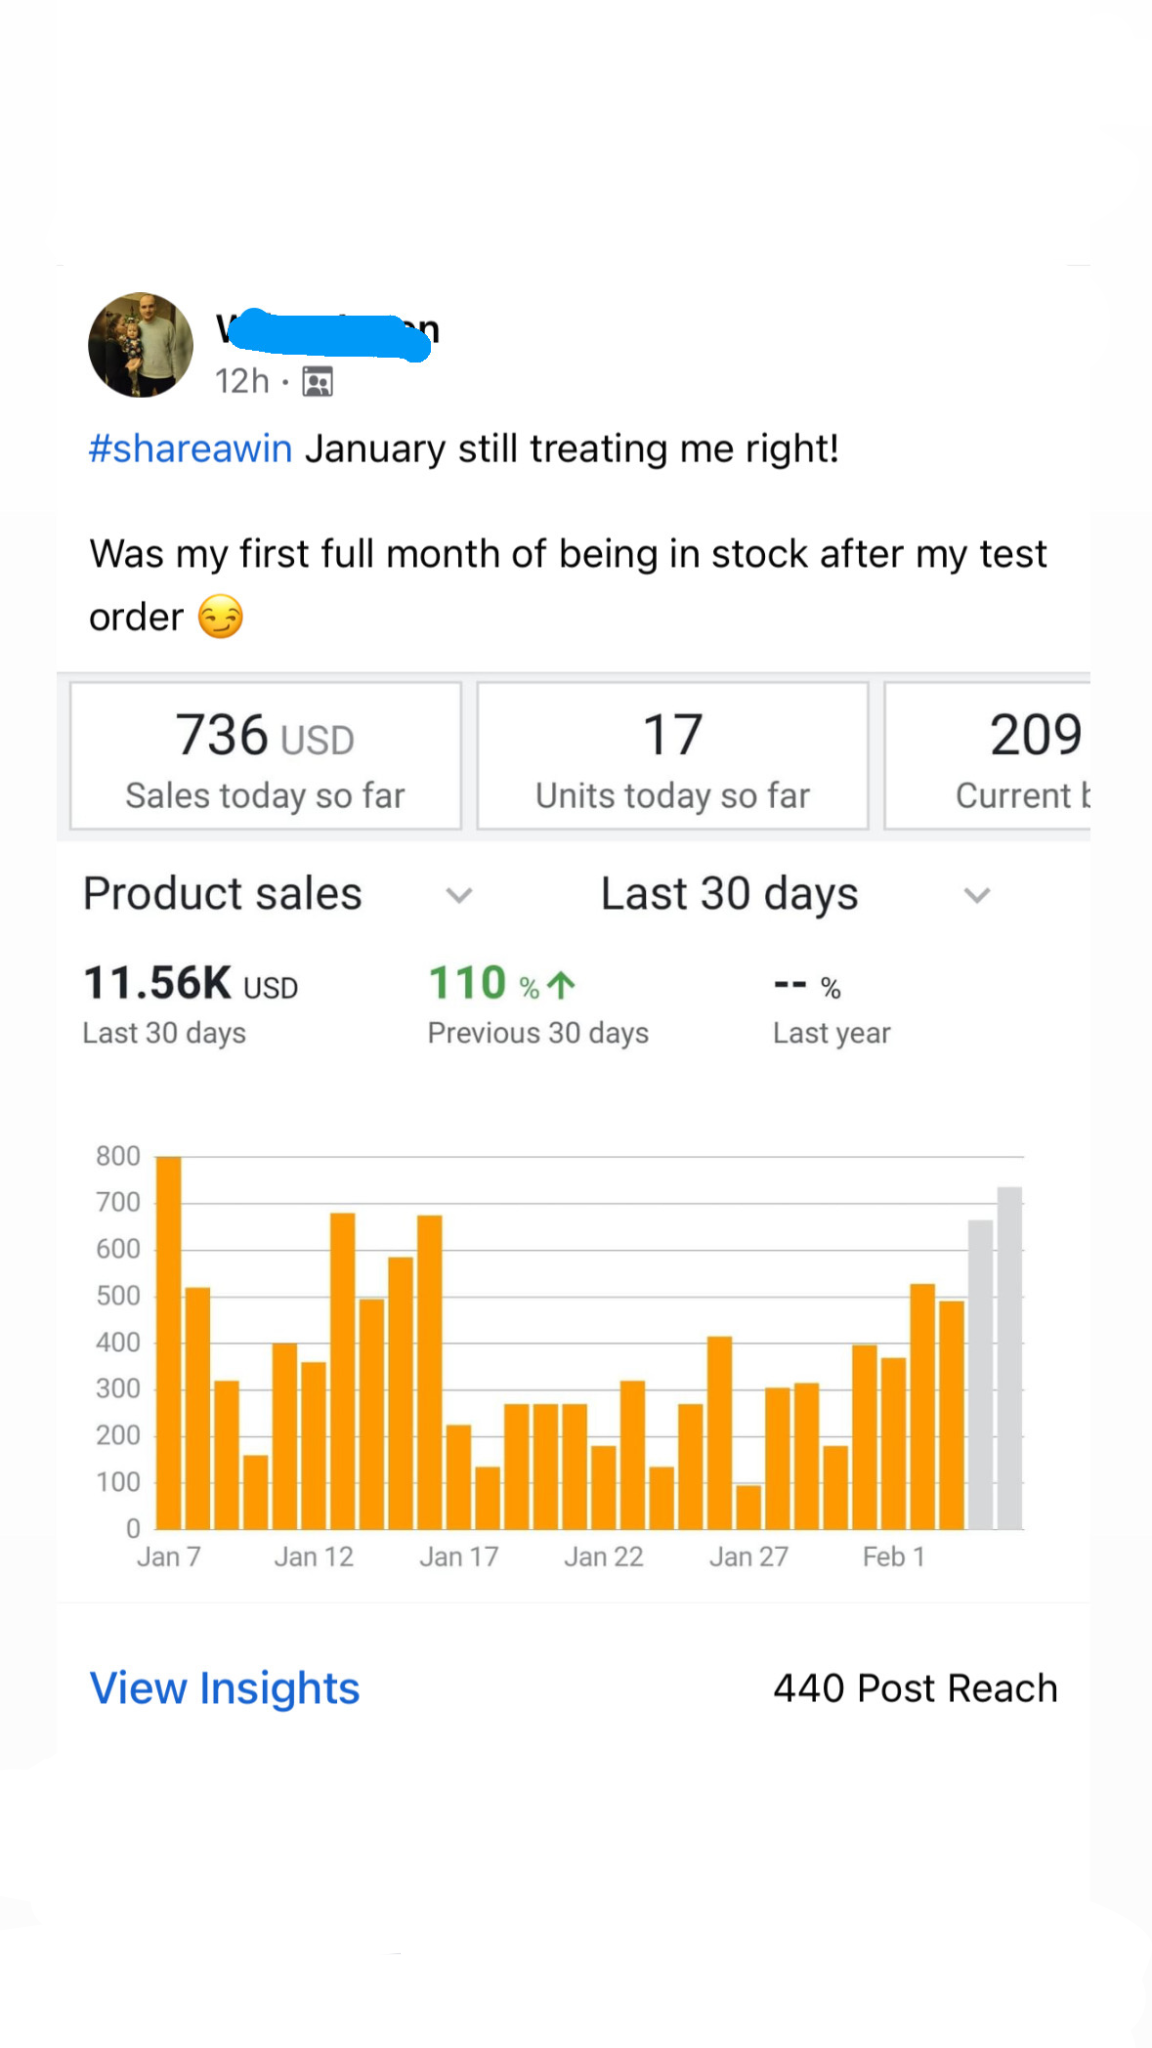Screen dimensions: 1152x2048
Task: Tap the group audience icon beside 12h
Action: [318, 382]
